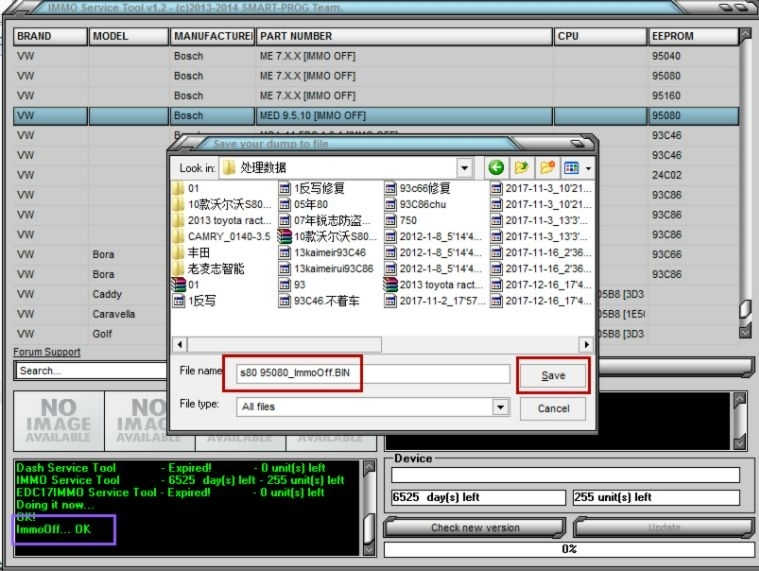Select 2013 toyota ract archive file
The height and width of the screenshot is (571, 759).
click(434, 285)
